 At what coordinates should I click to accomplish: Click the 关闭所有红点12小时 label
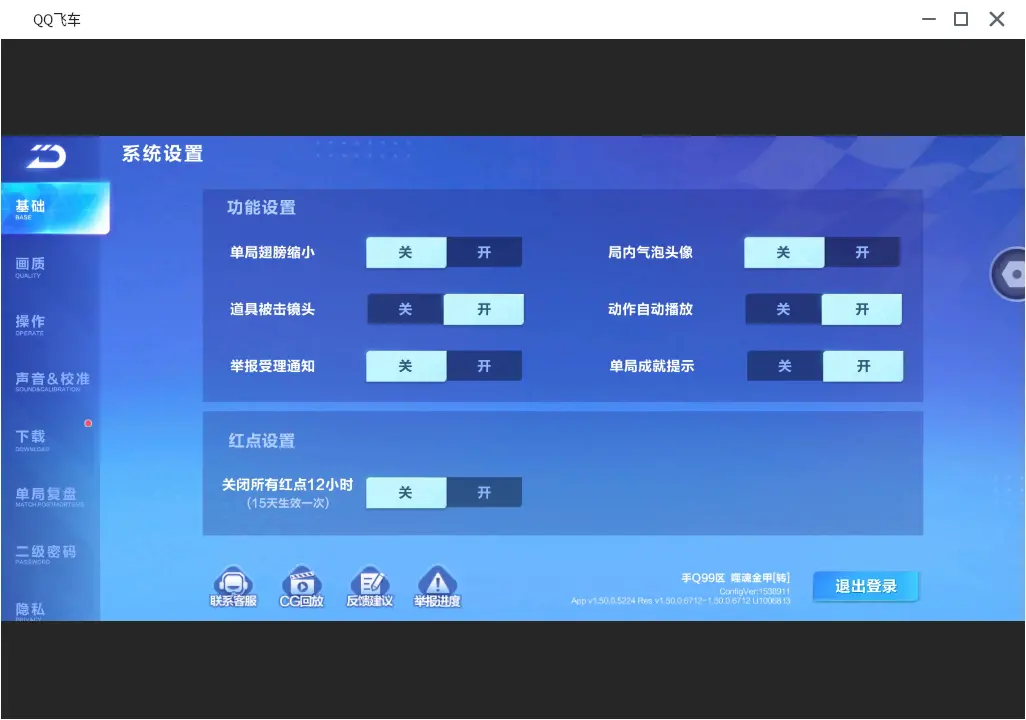pos(287,484)
